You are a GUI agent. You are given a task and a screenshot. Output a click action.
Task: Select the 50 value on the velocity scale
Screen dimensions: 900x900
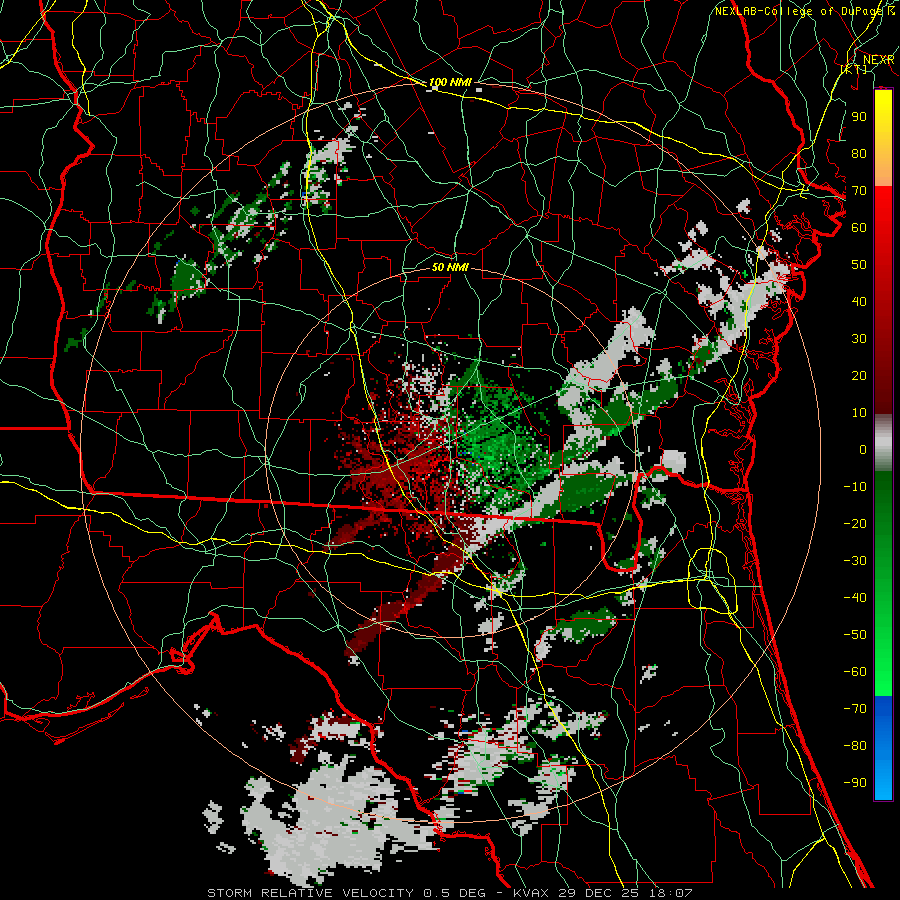[x=859, y=265]
